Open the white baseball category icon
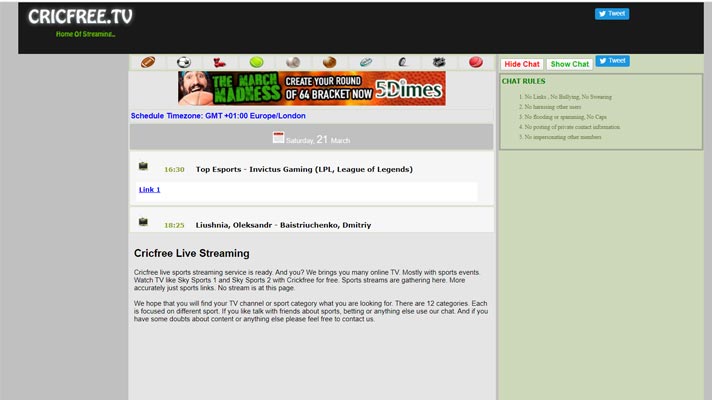Screen dimensions: 712x400 293,62
